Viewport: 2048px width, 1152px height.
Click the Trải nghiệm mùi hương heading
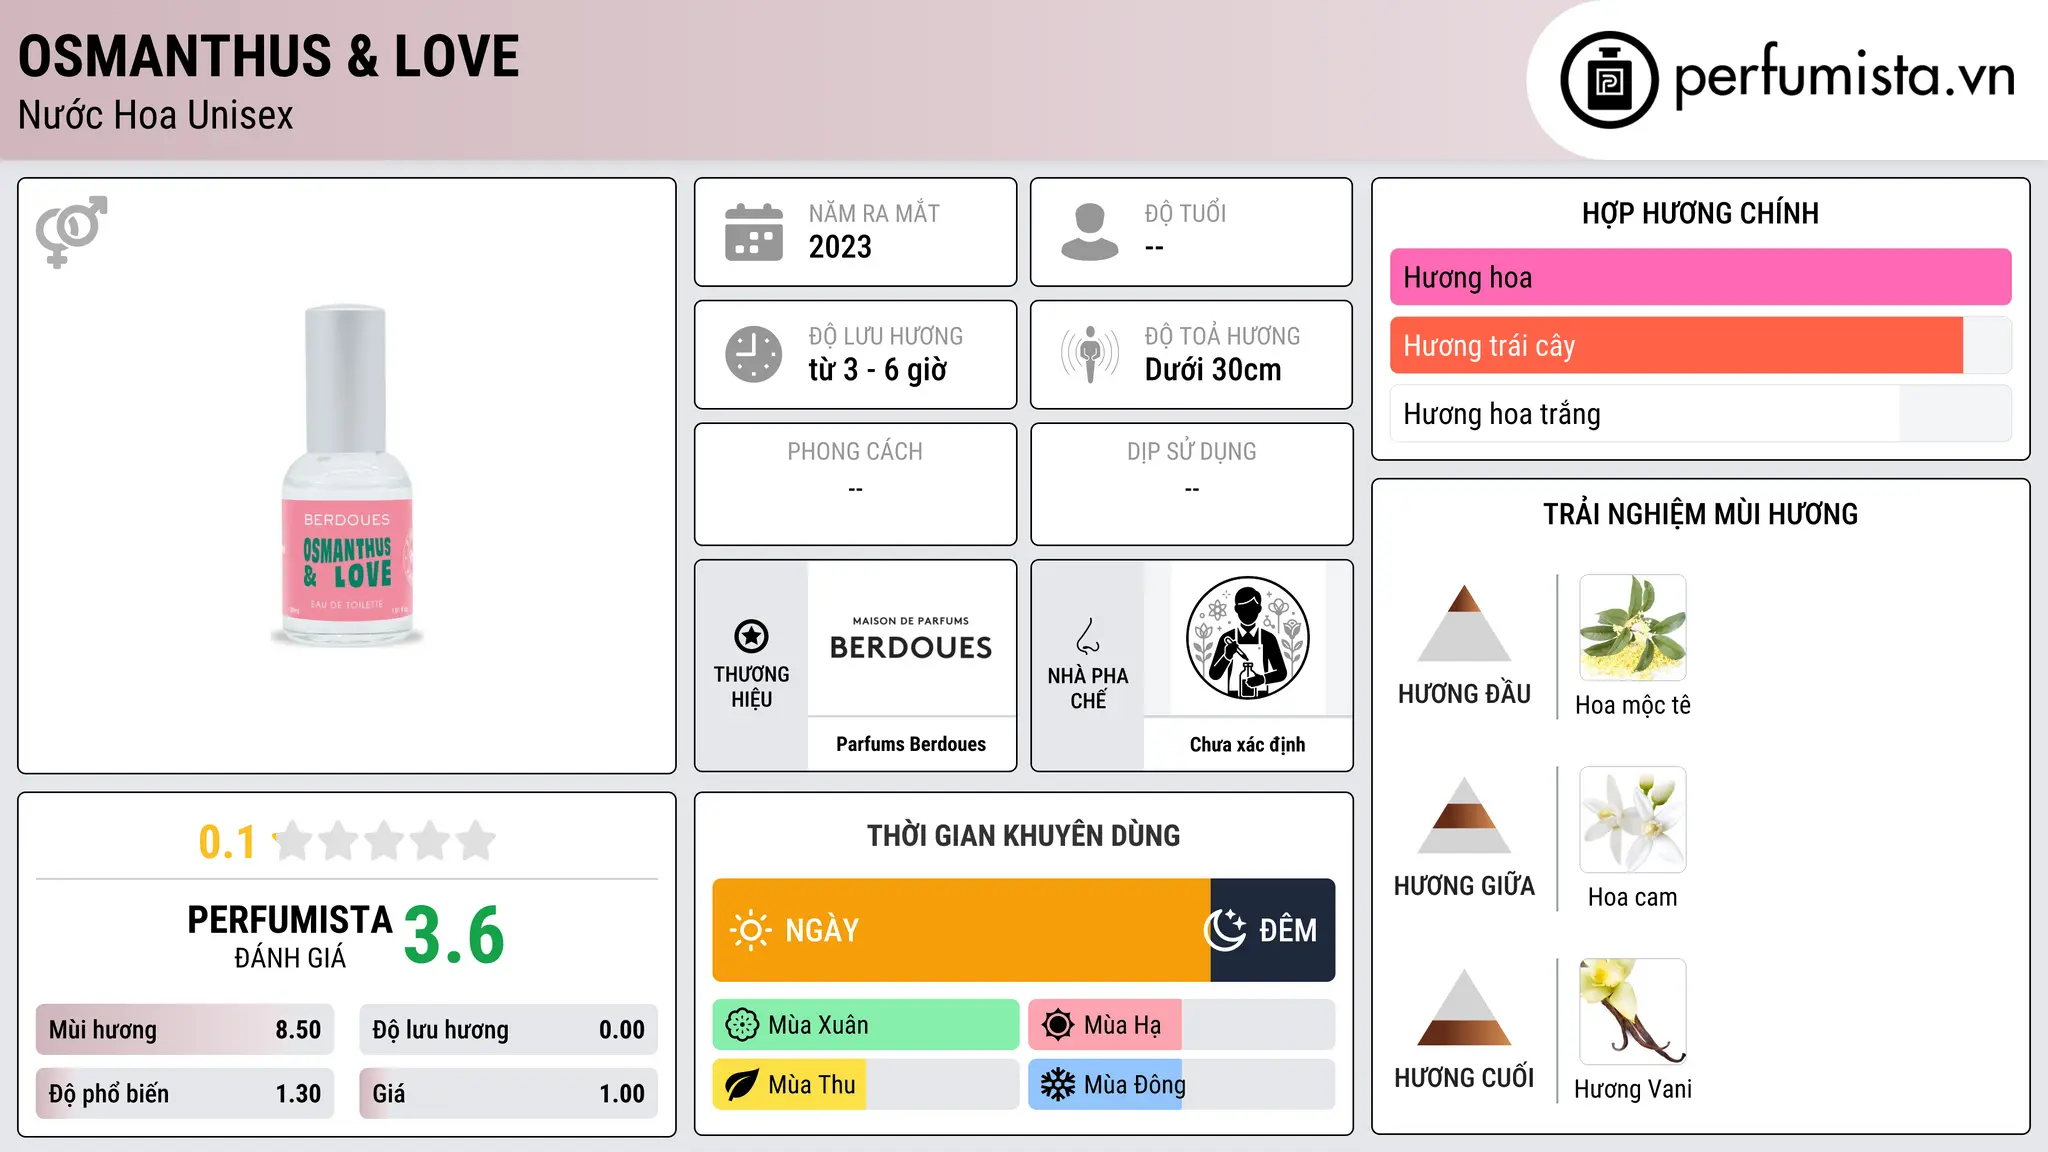point(1700,514)
